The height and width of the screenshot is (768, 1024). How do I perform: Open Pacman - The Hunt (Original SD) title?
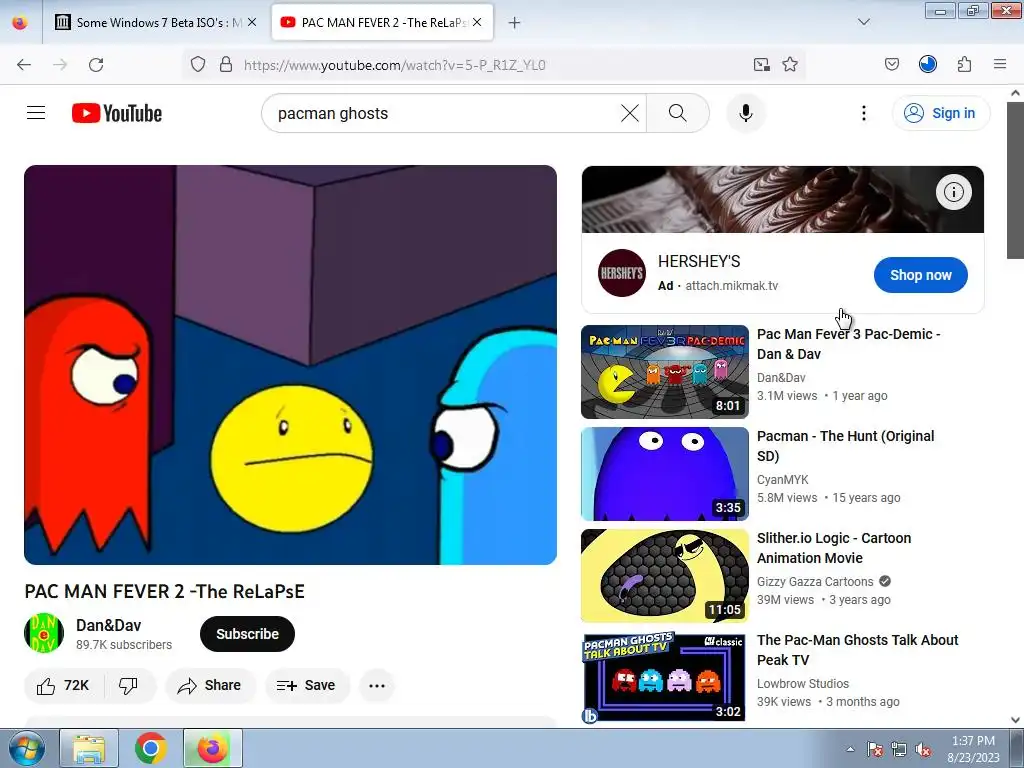845,446
